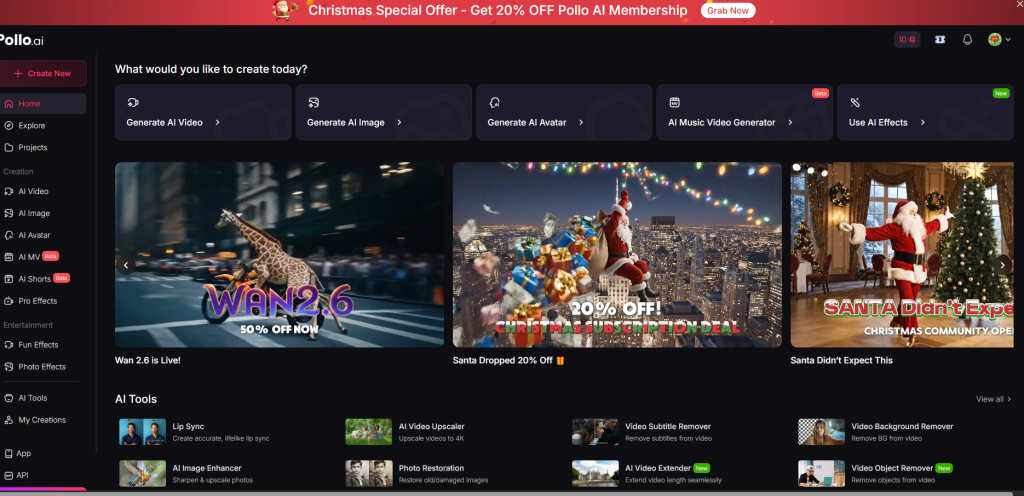Click the Generate AI Avatar chevron arrow
Viewport: 1024px width, 496px height.
pos(581,122)
